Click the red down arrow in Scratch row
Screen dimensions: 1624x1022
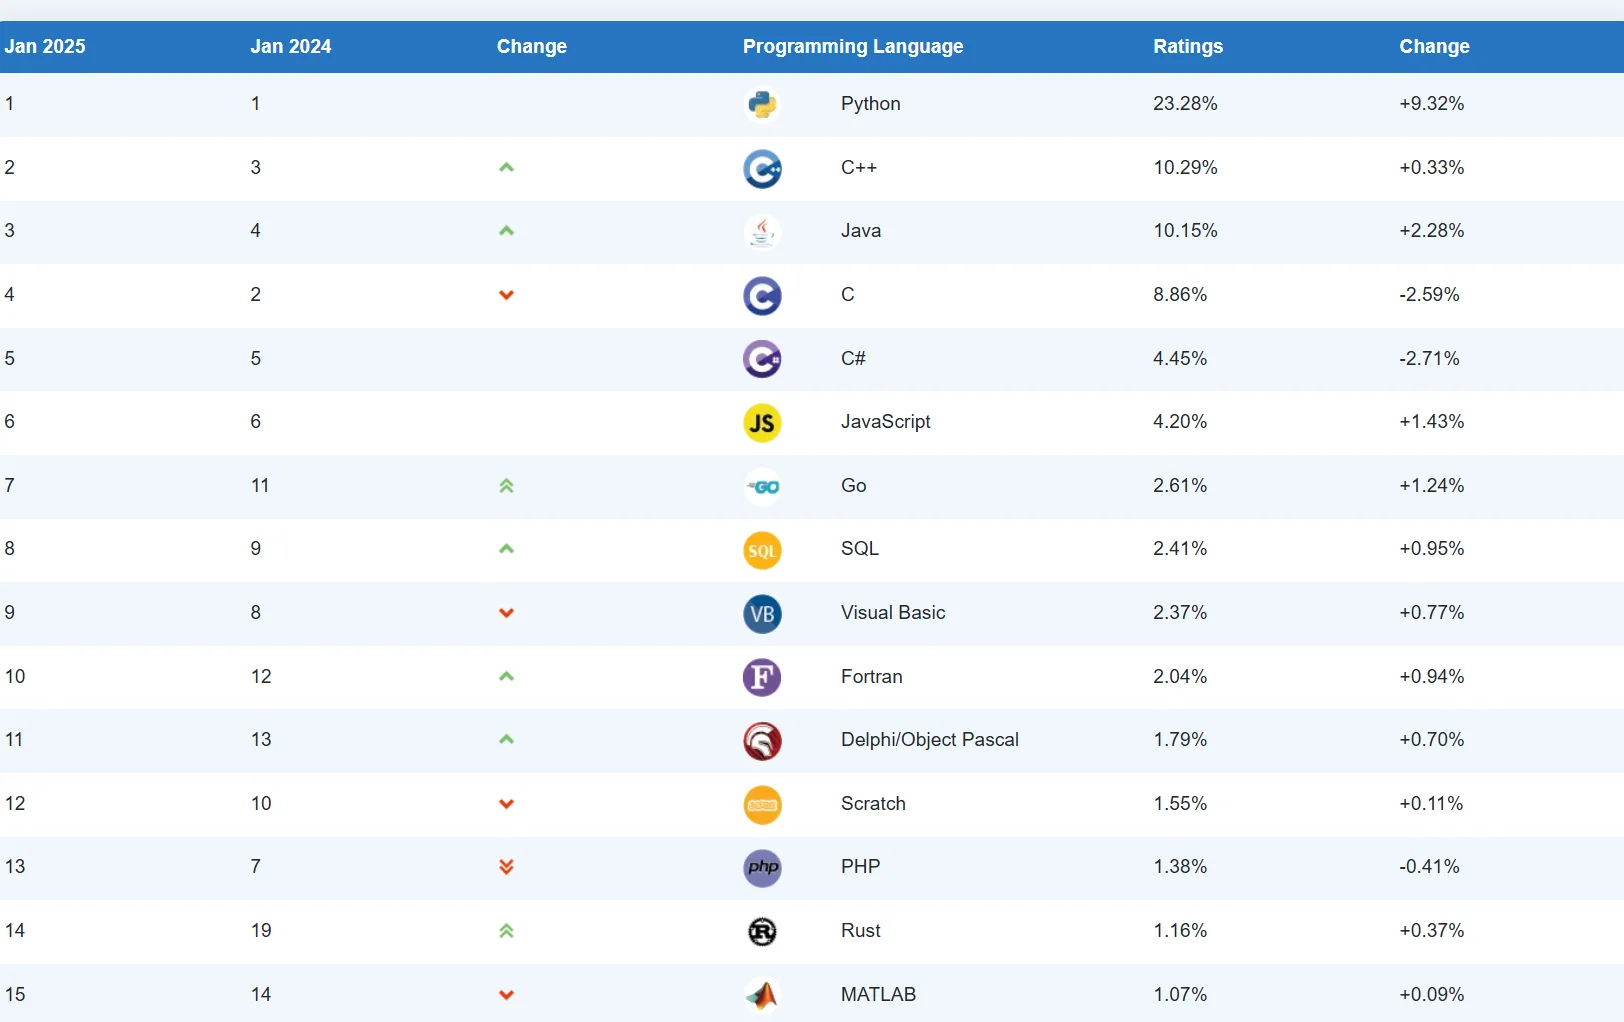506,804
